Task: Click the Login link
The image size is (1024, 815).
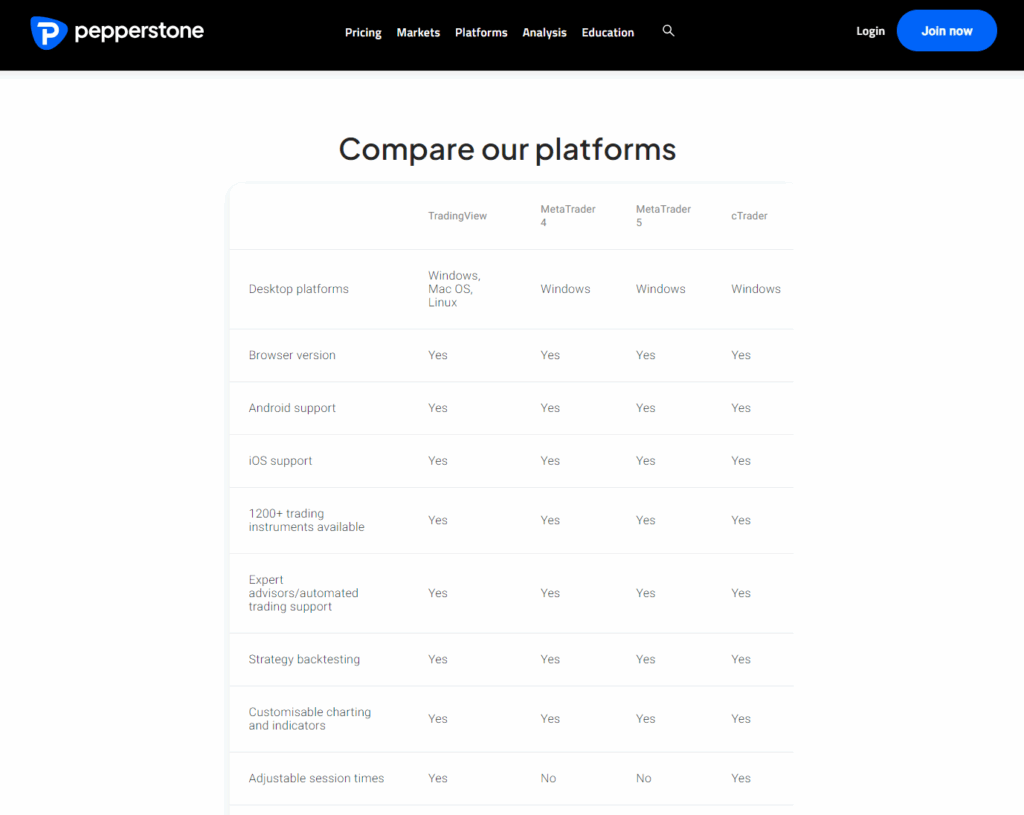Action: pyautogui.click(x=870, y=31)
